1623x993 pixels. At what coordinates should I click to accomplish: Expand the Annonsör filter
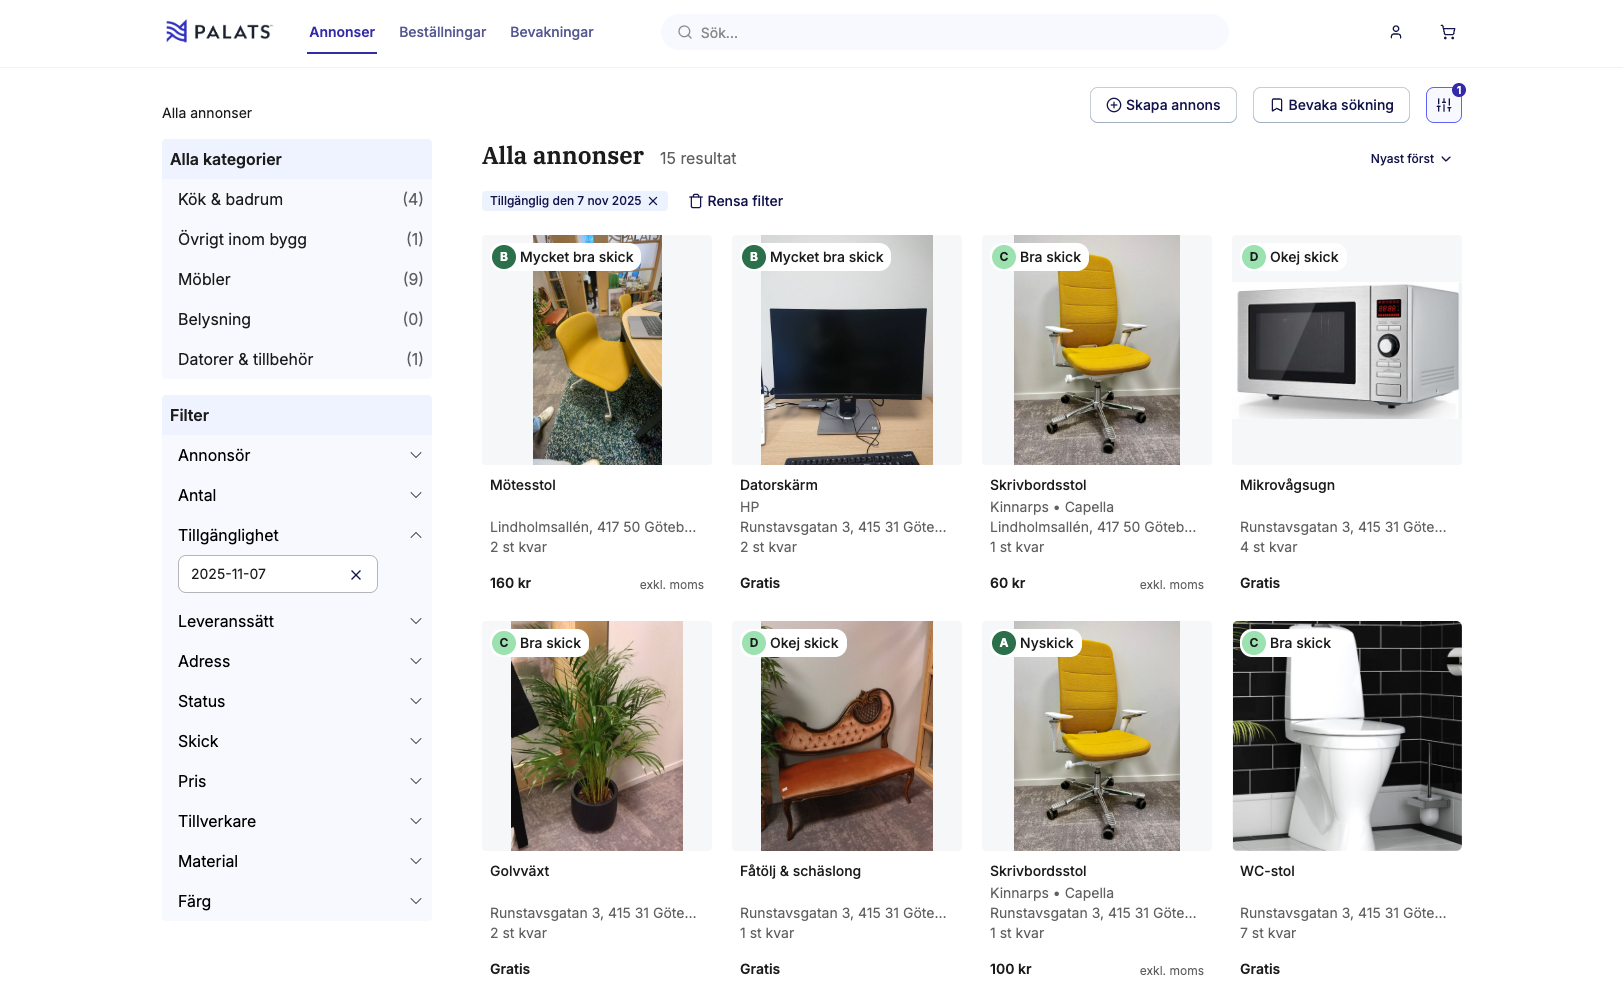416,455
